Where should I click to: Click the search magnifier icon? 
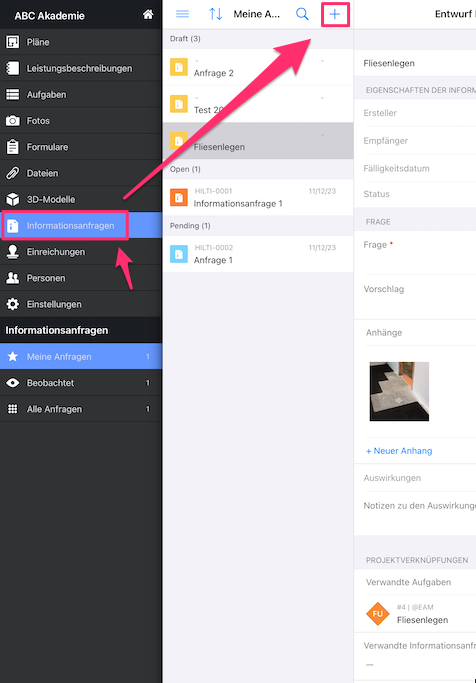click(x=302, y=14)
